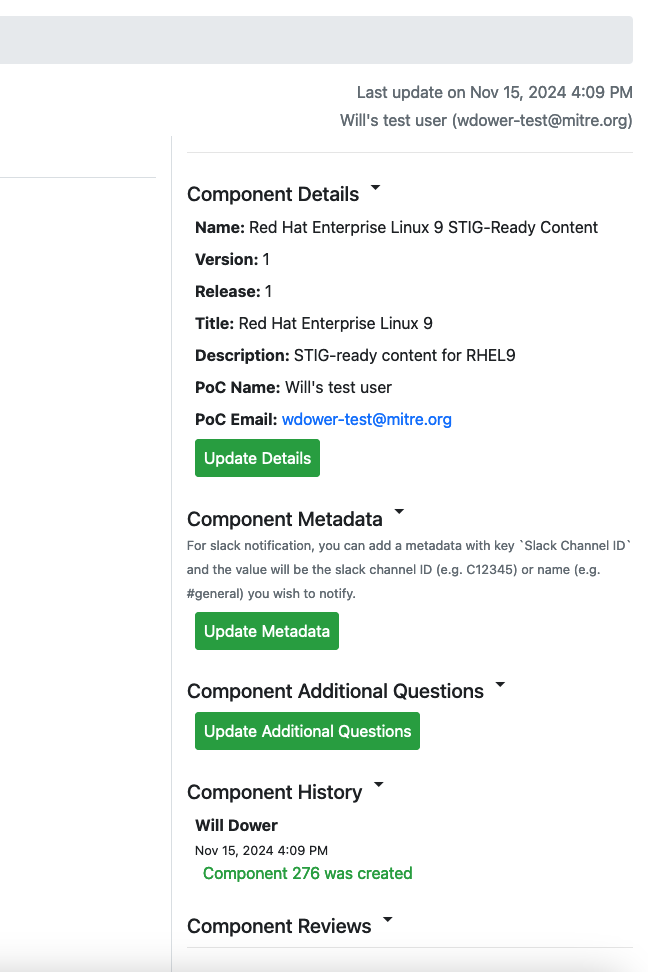
Task: Click the Update Metadata button
Action: 266,631
